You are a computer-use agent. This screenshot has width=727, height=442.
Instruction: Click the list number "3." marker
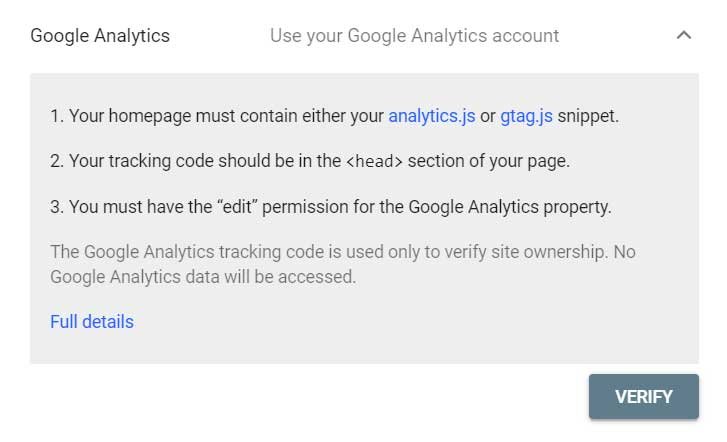click(x=57, y=208)
